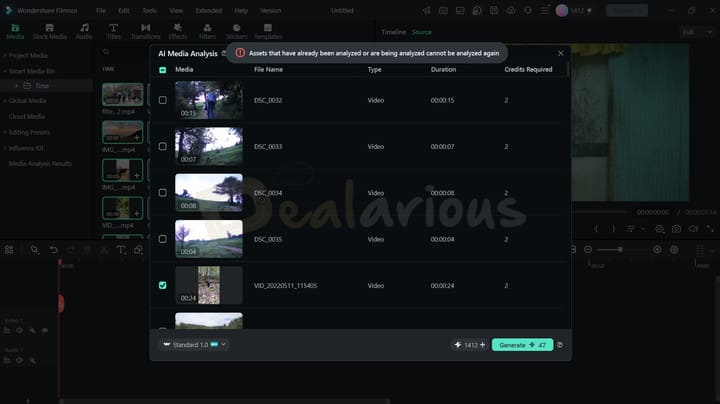
Task: Check the box for DSC_0034
Action: pos(163,193)
